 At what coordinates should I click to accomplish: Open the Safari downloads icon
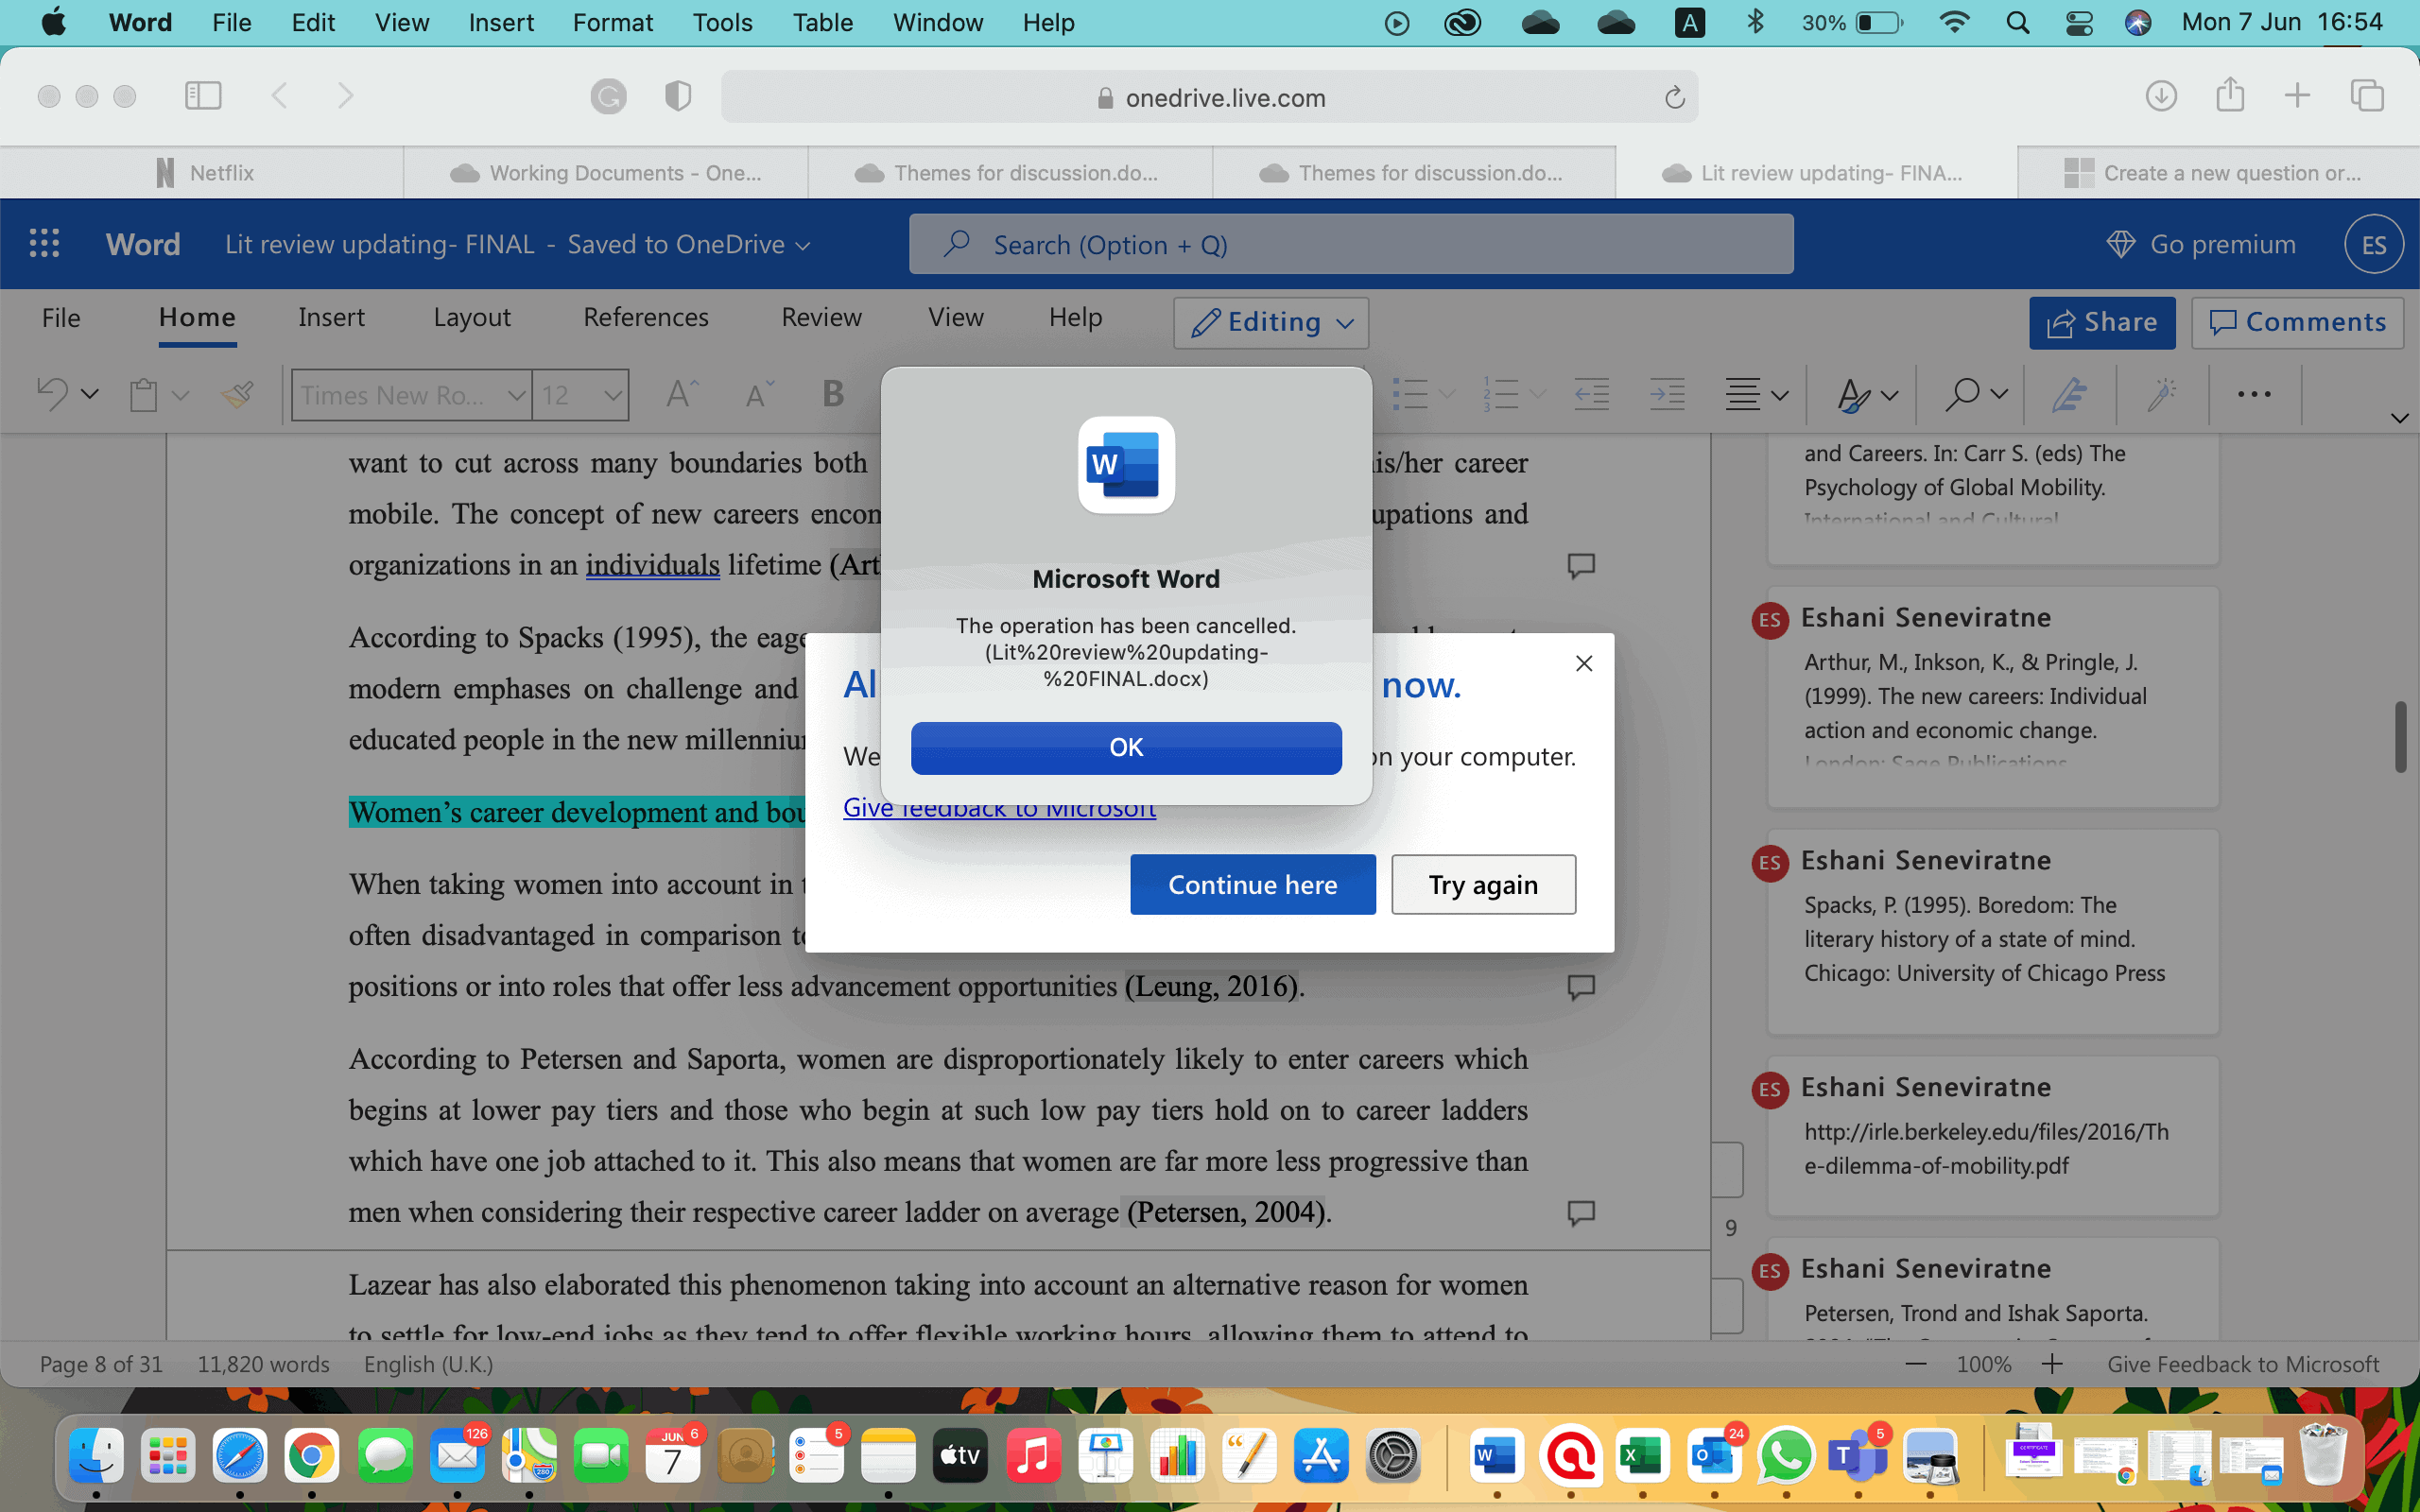click(2161, 95)
